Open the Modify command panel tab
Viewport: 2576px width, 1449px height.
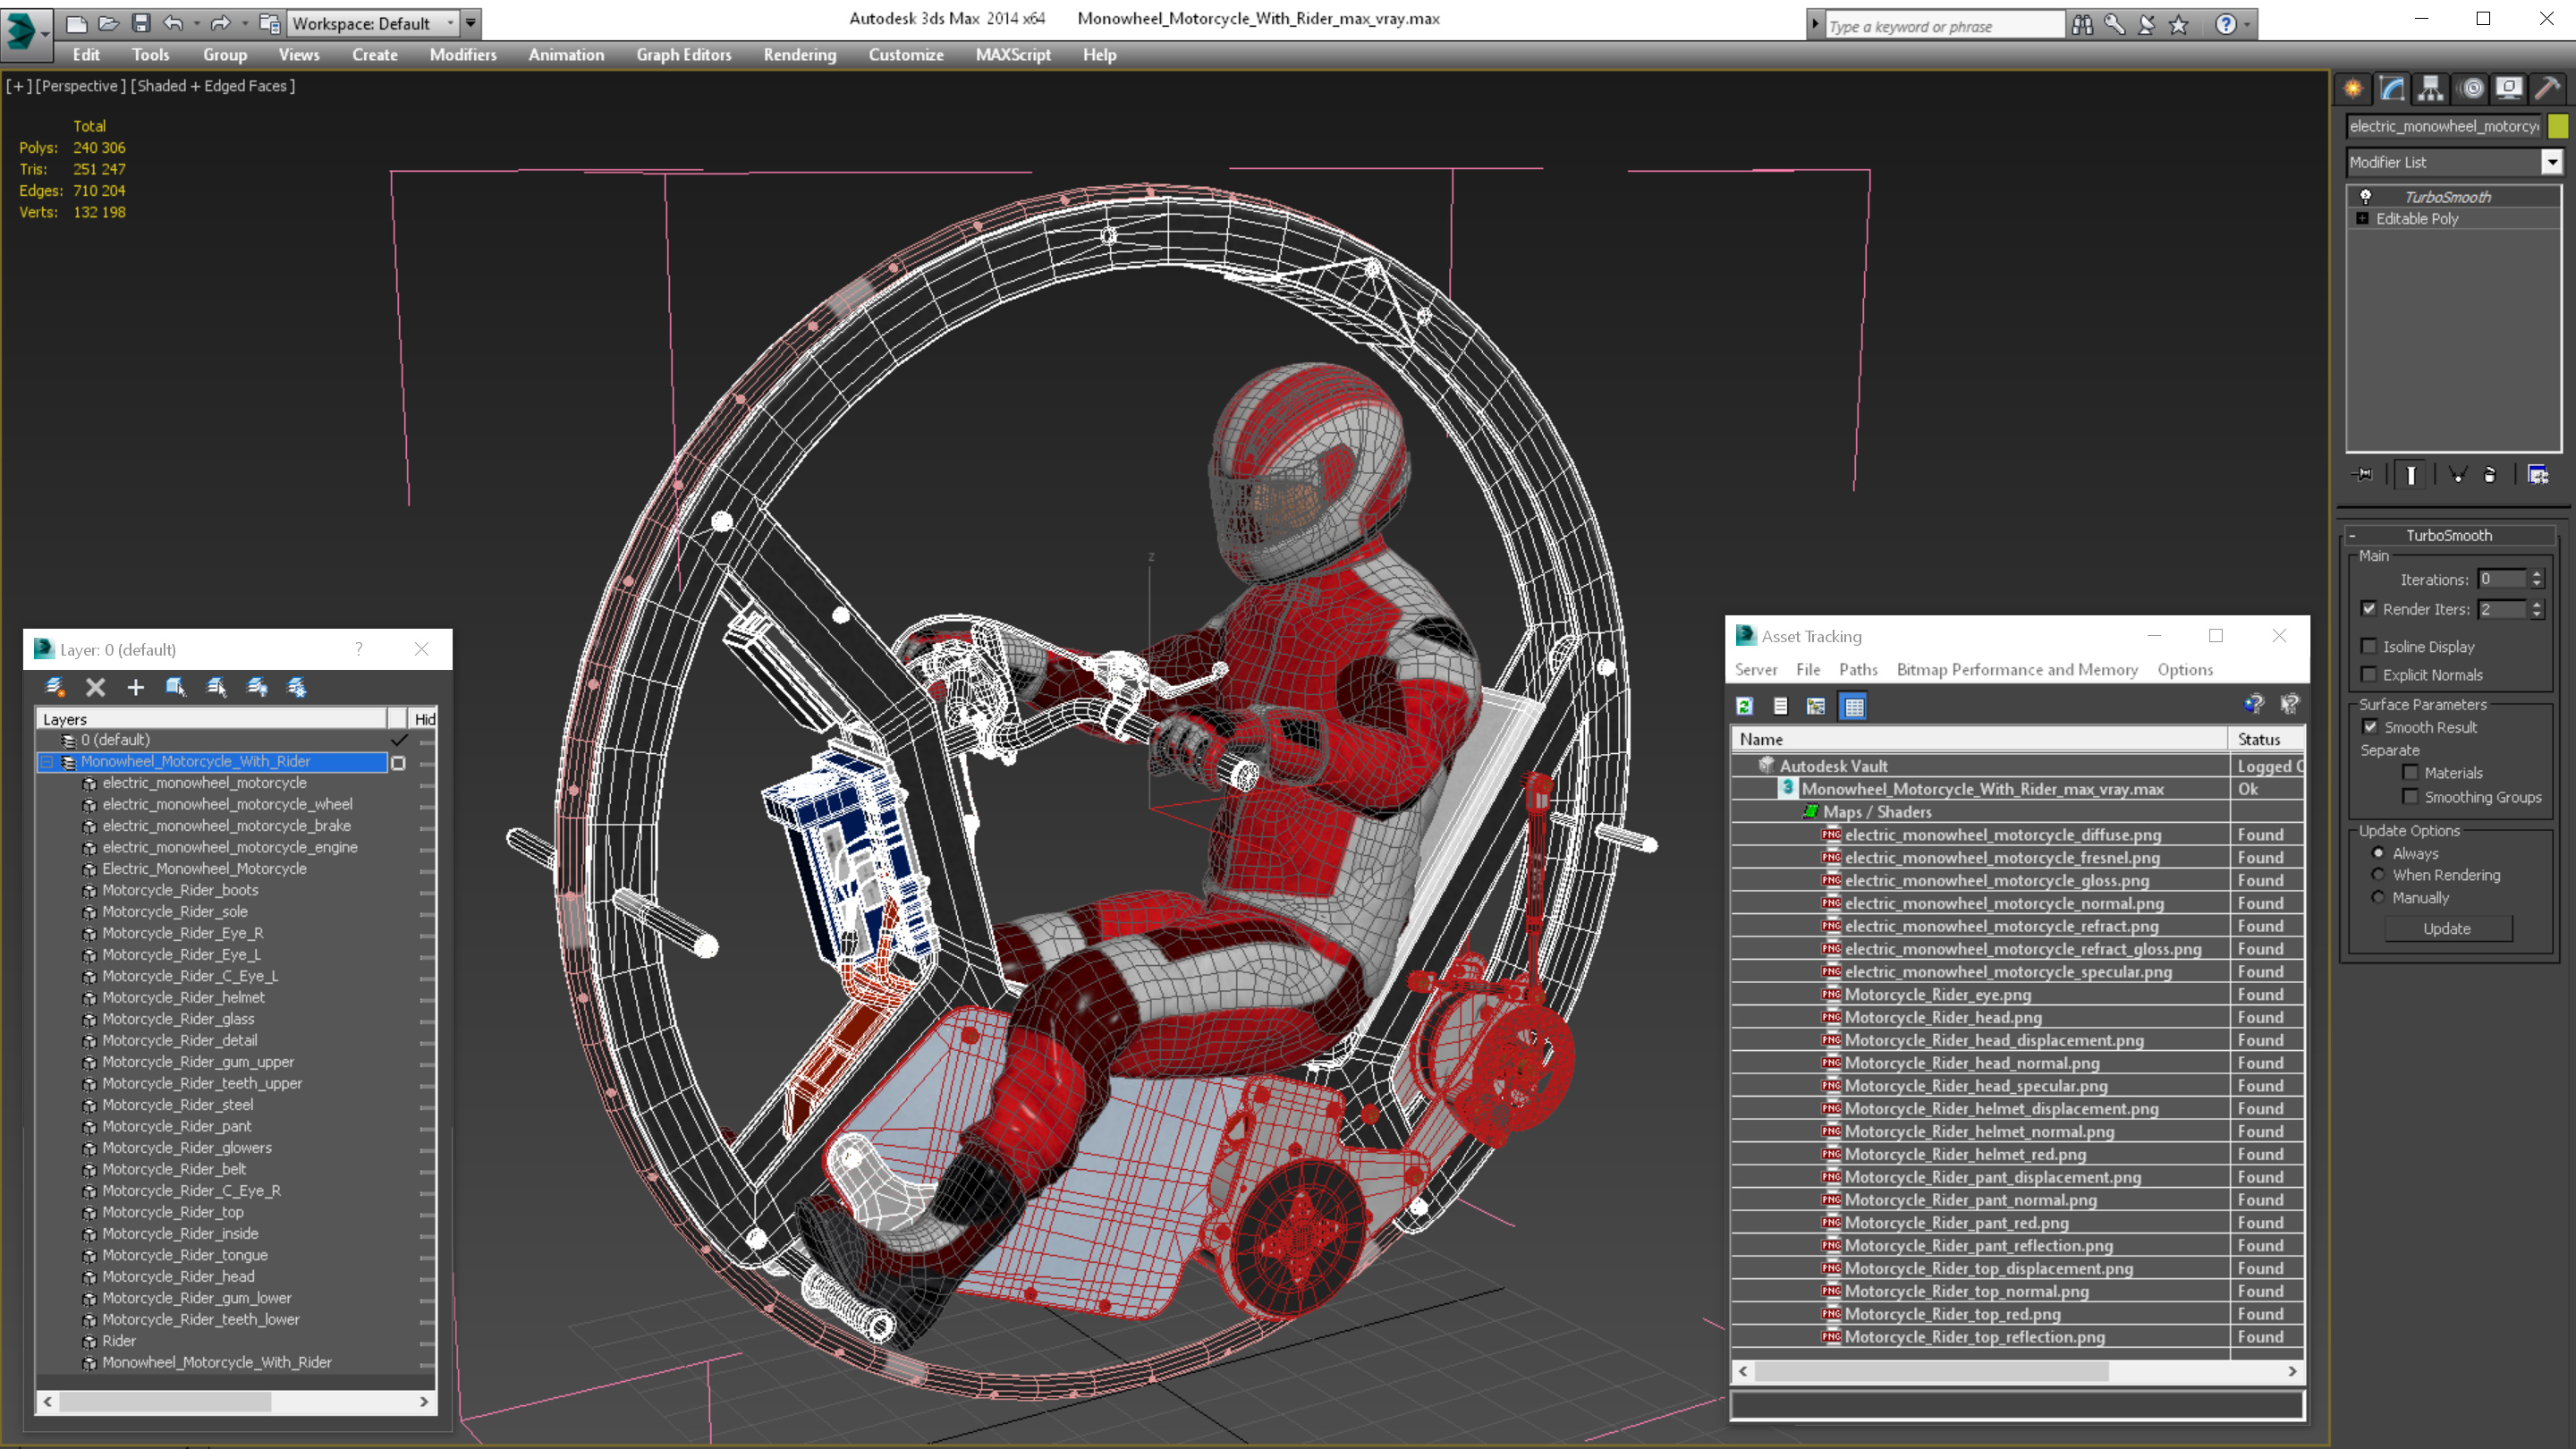pos(2392,88)
